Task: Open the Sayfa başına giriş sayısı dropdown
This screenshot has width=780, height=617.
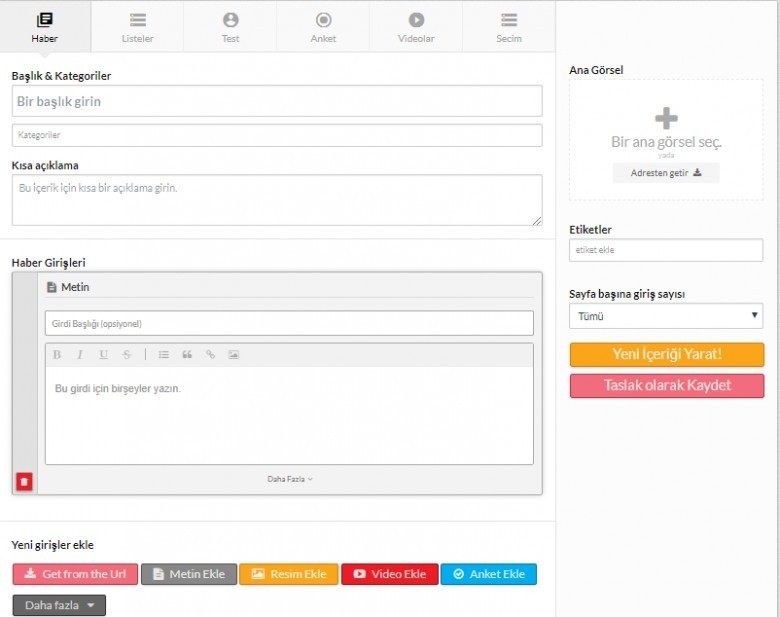Action: (x=666, y=316)
